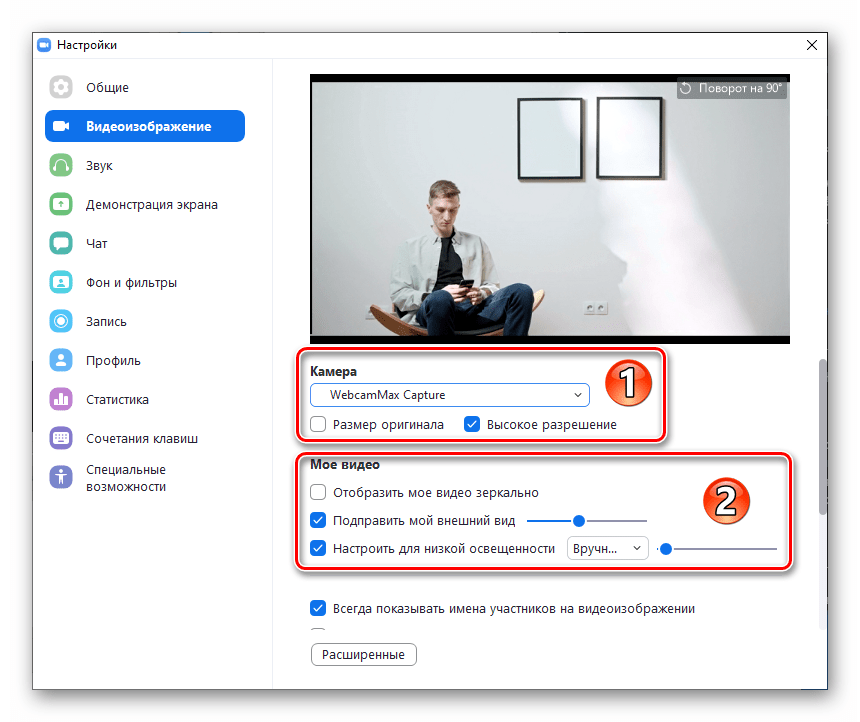Image resolution: width=860 pixels, height=722 pixels.
Task: Select the Audio (Звук) headphones icon
Action: [x=61, y=166]
